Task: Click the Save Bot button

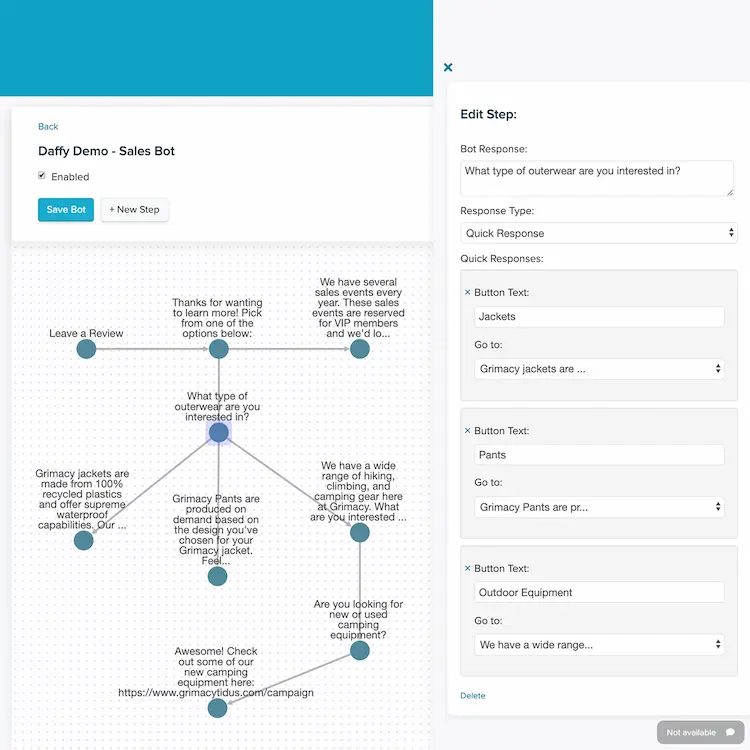Action: coord(66,210)
